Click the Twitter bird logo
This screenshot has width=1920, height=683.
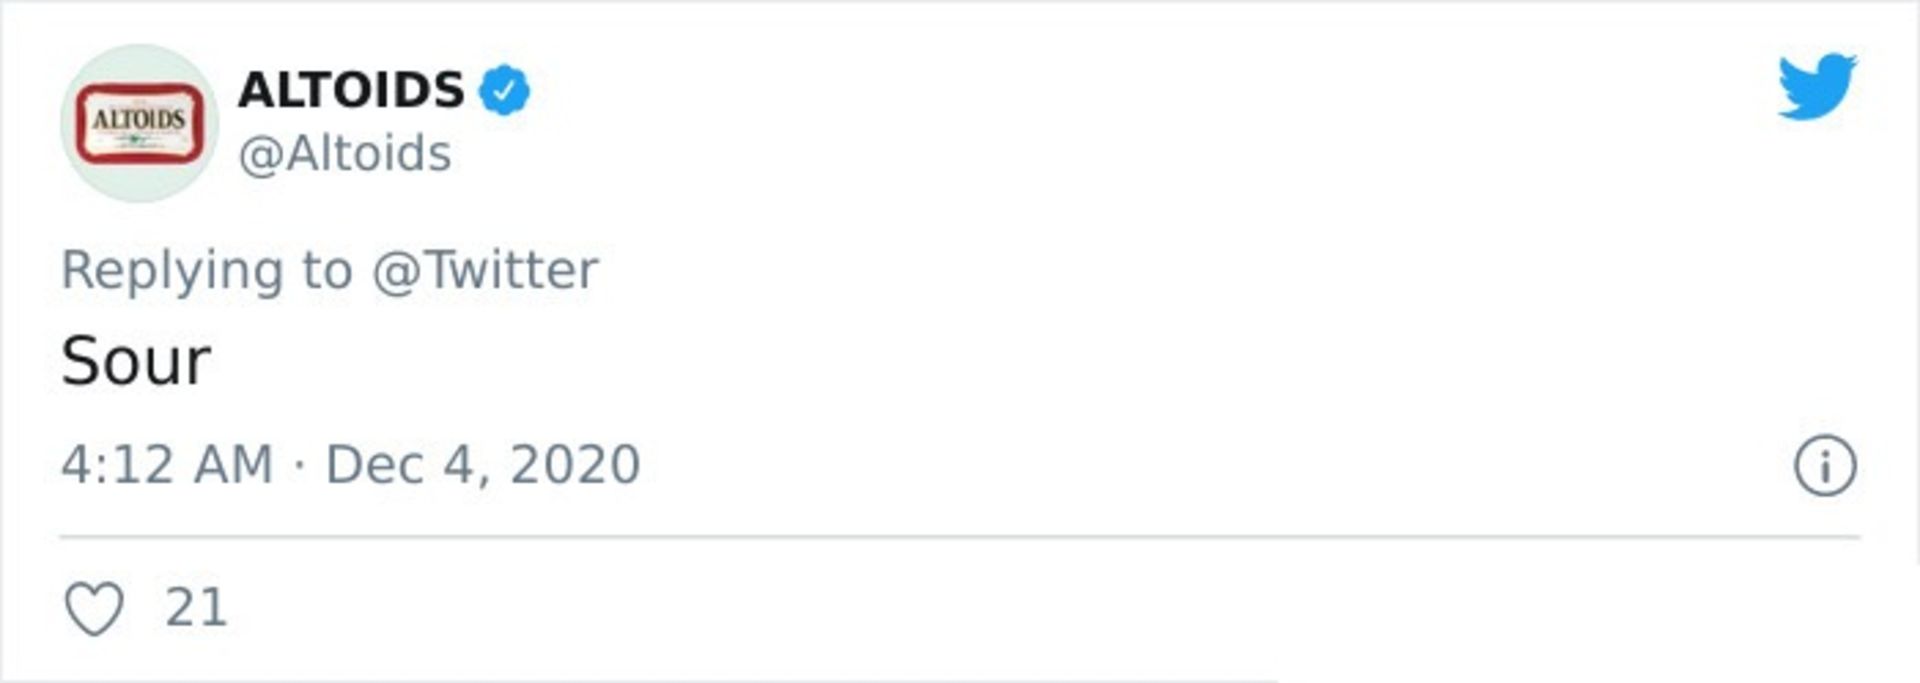[x=1817, y=87]
